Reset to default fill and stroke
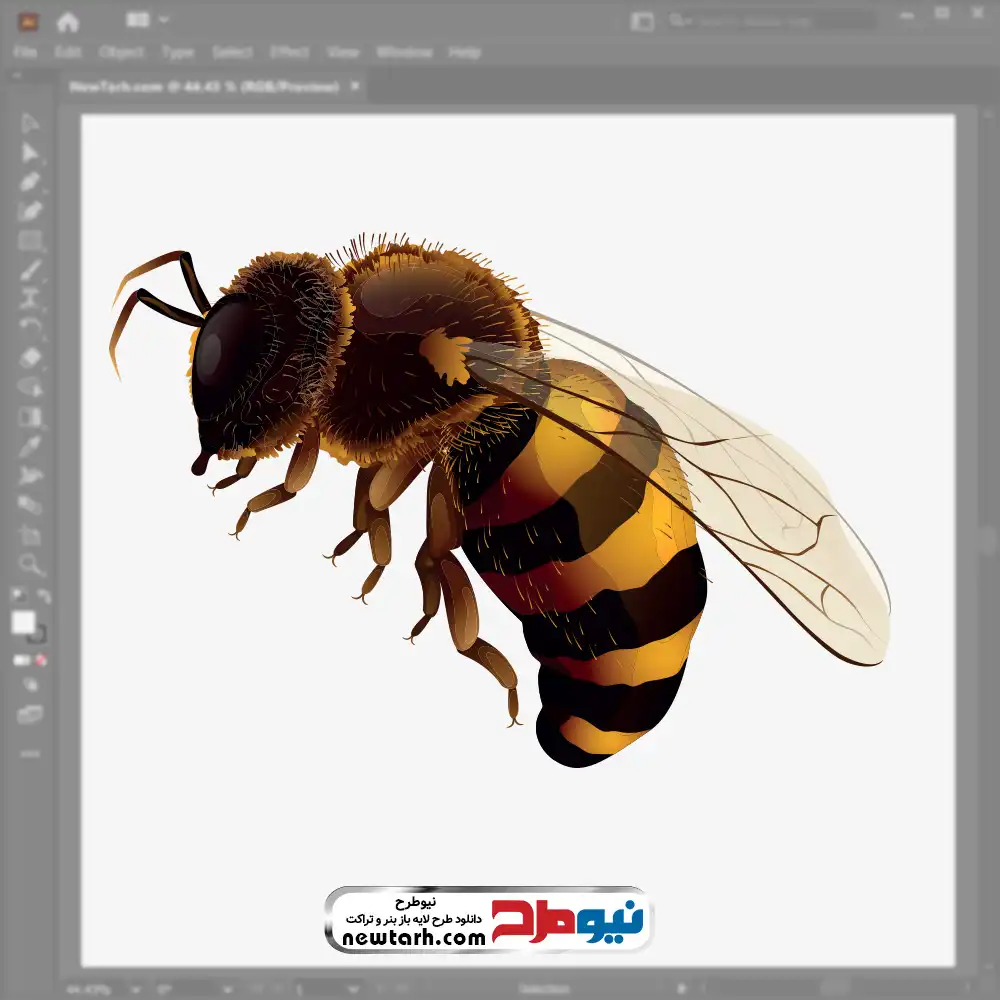This screenshot has width=1000, height=1000. click(x=17, y=597)
